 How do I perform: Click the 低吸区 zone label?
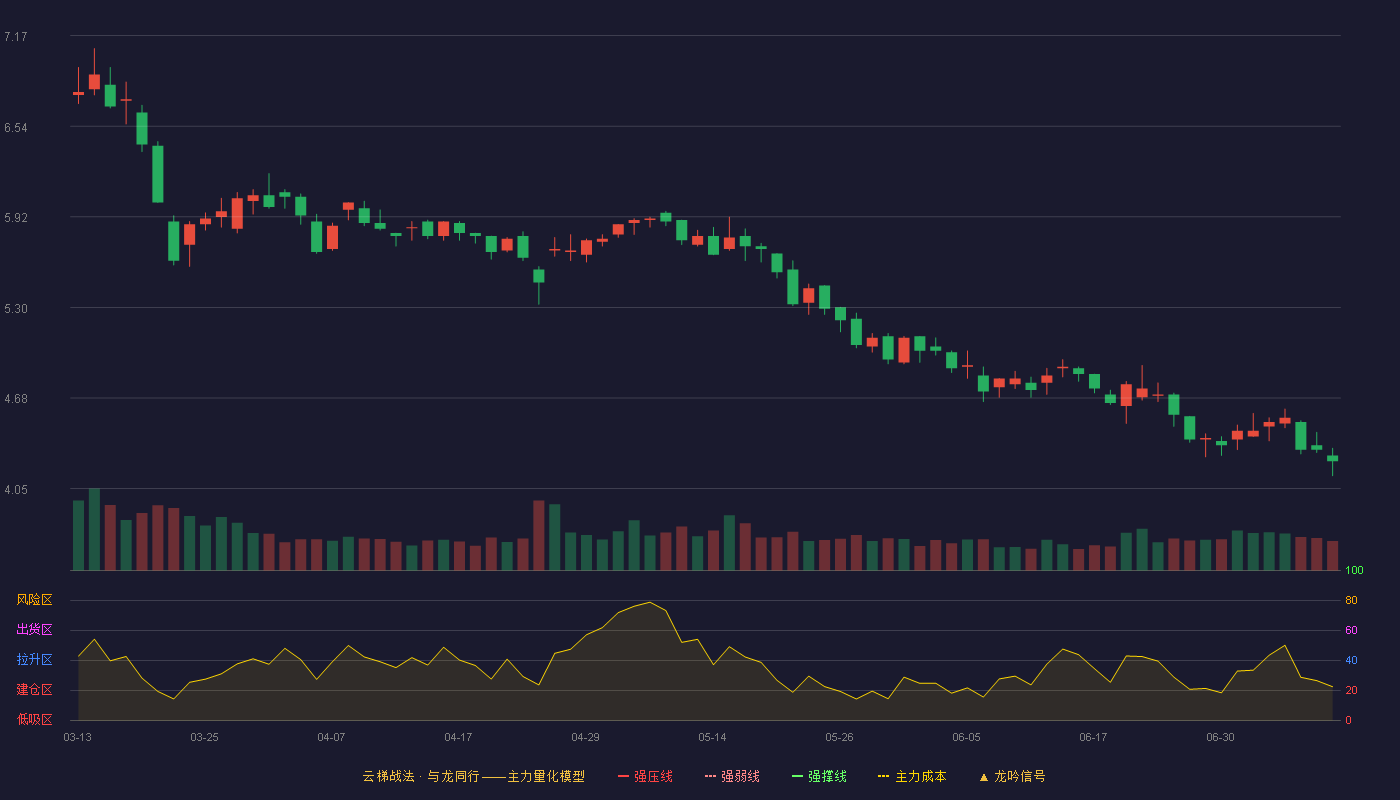34,719
